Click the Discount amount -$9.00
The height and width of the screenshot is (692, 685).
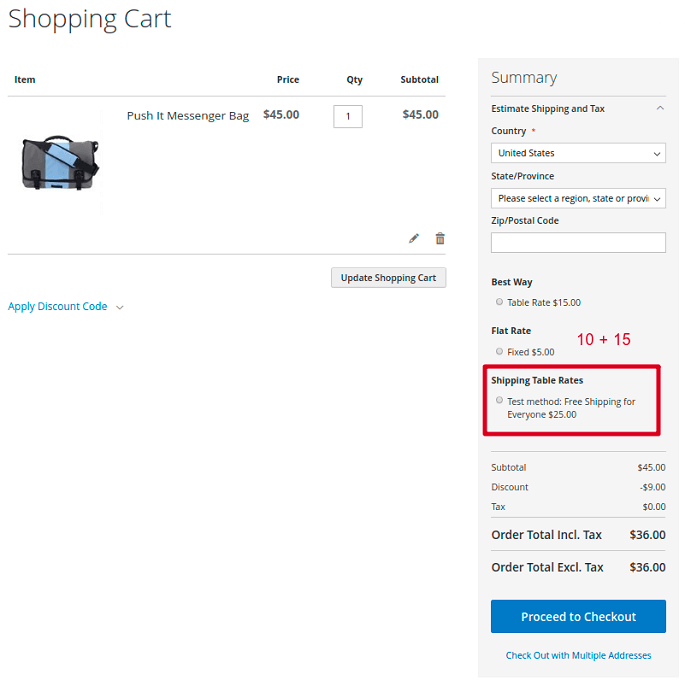[x=651, y=487]
